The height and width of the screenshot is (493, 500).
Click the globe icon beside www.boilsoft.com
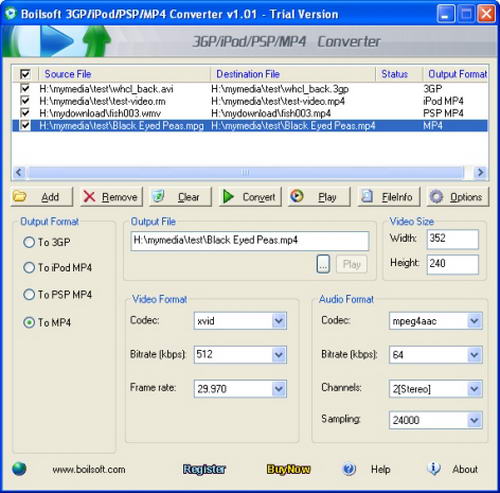click(x=19, y=469)
